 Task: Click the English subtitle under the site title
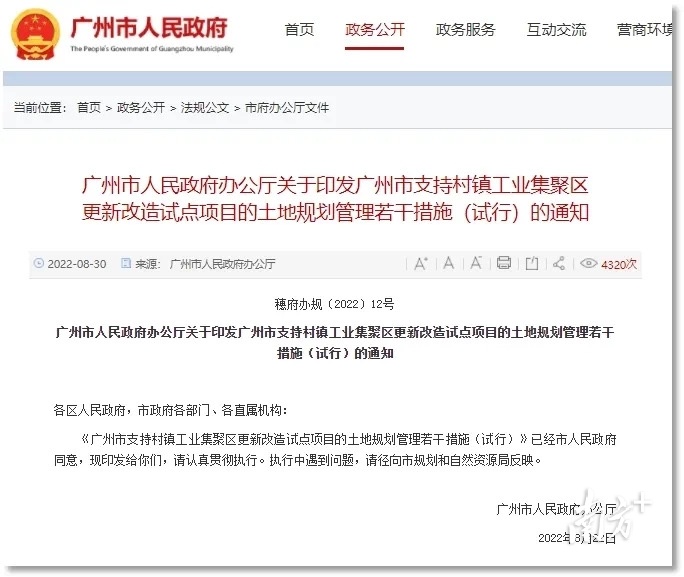click(152, 49)
